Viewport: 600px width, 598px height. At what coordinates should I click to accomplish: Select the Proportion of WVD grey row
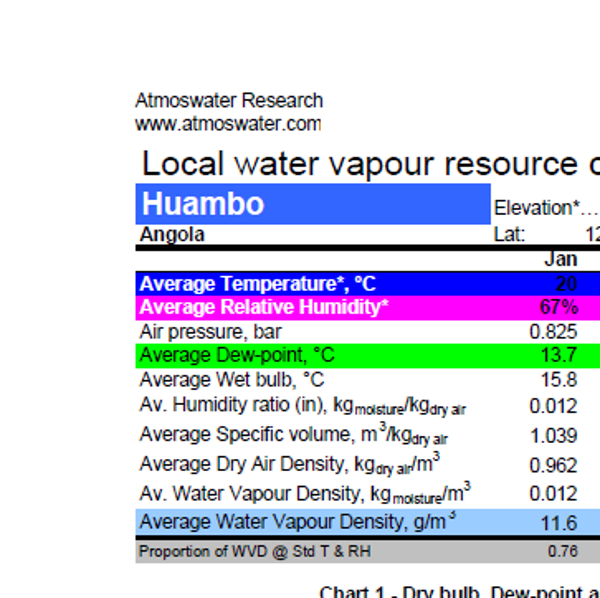point(368,552)
